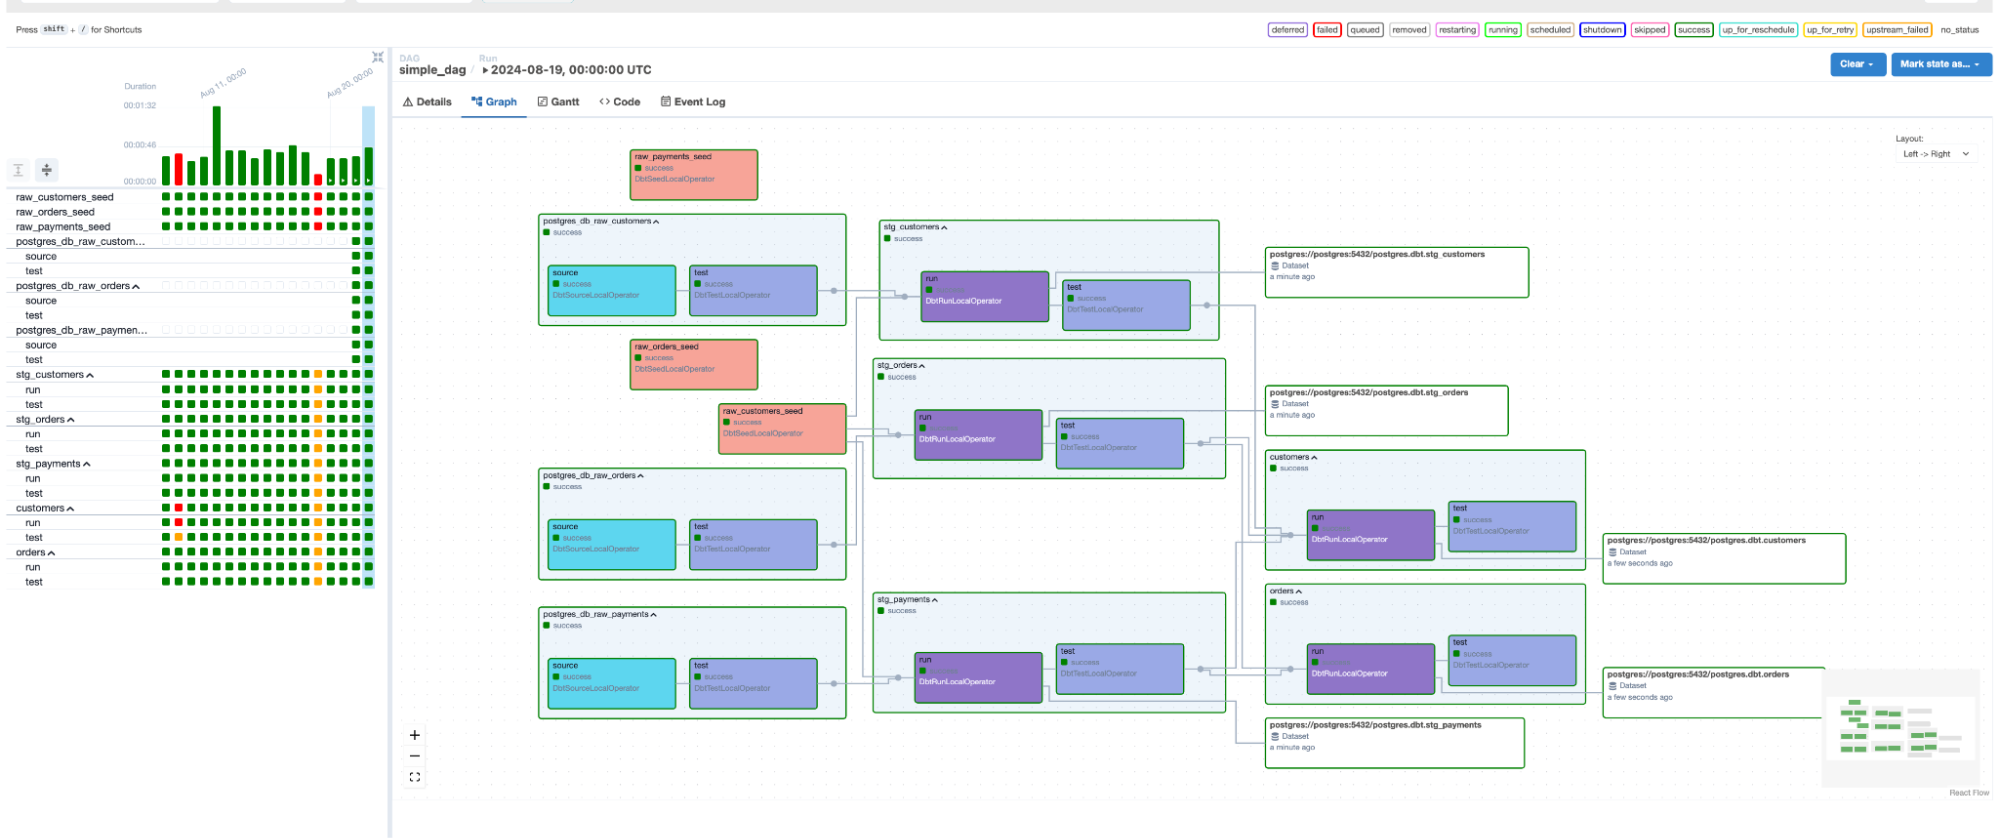This screenshot has height=839, width=1999.
Task: Open the Event Log tab
Action: pos(692,102)
